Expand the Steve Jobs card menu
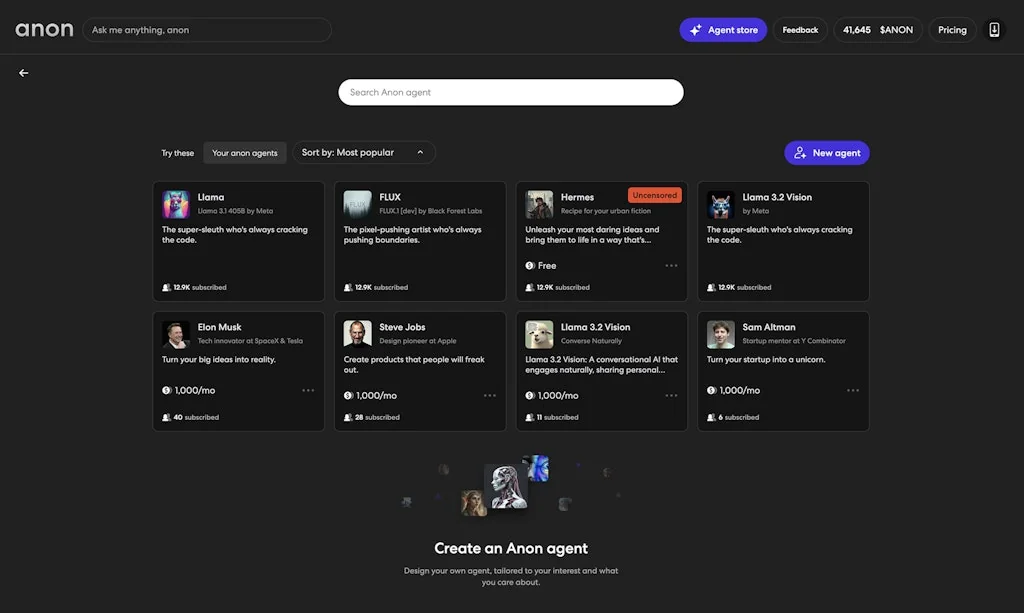 pos(489,394)
